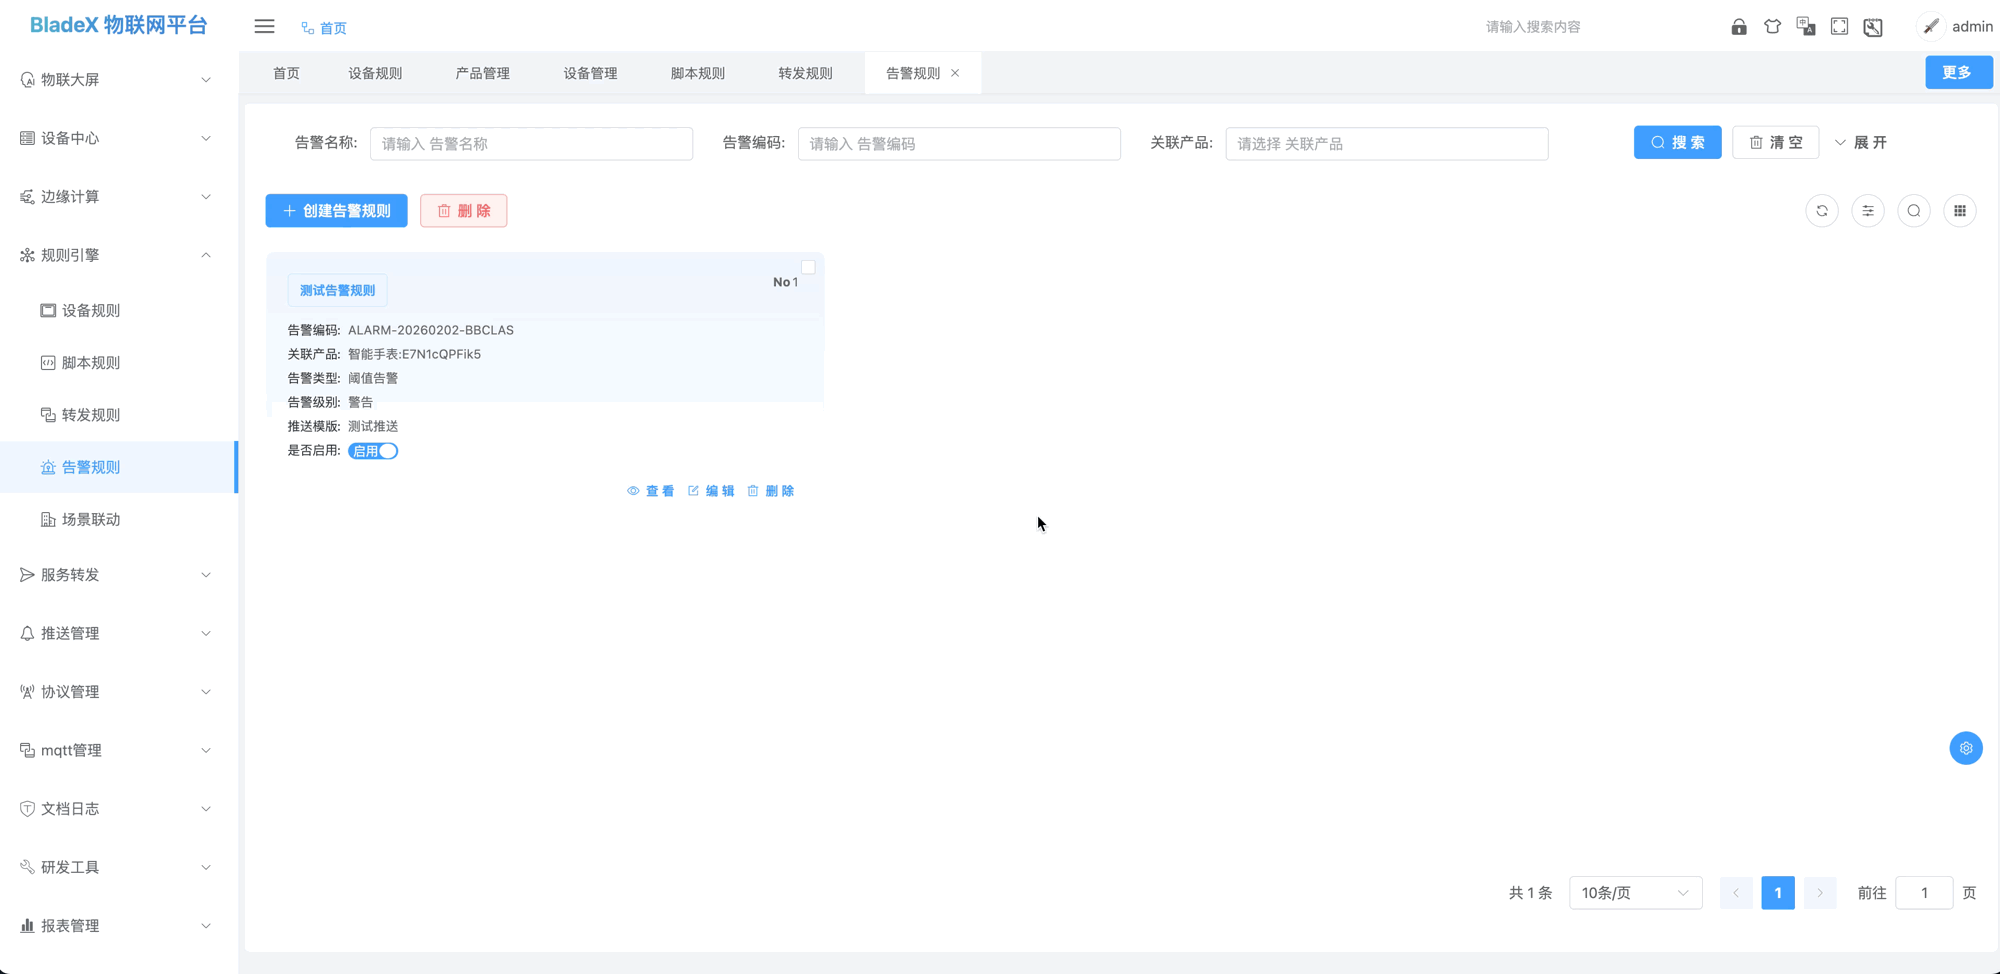Check the checkbox on 测试告警规则 card
This screenshot has width=2000, height=974.
click(808, 267)
